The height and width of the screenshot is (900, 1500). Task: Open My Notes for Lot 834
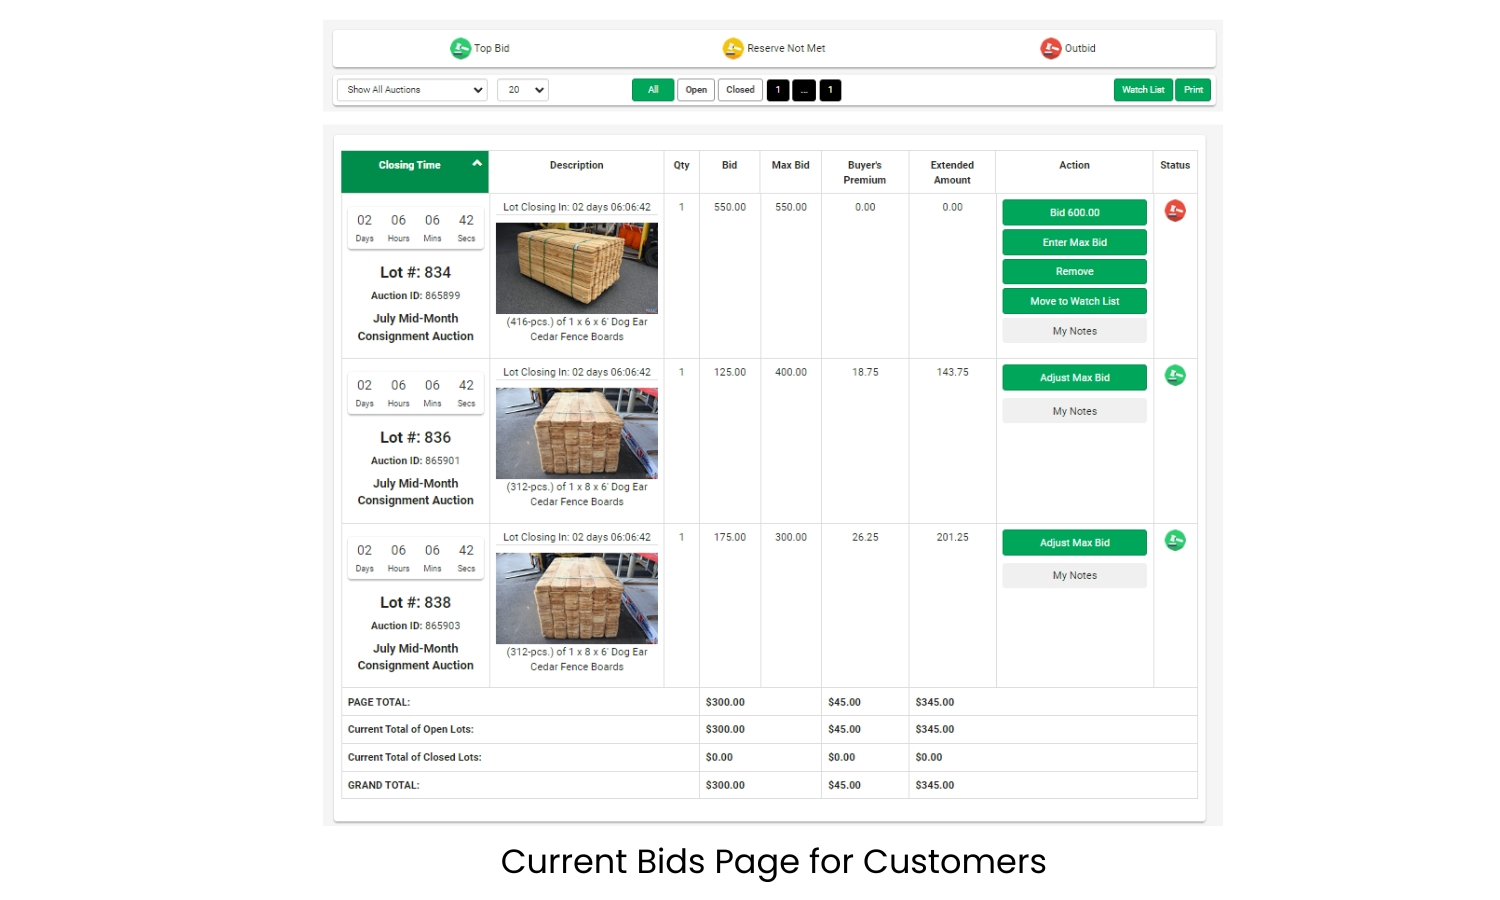[1075, 331]
